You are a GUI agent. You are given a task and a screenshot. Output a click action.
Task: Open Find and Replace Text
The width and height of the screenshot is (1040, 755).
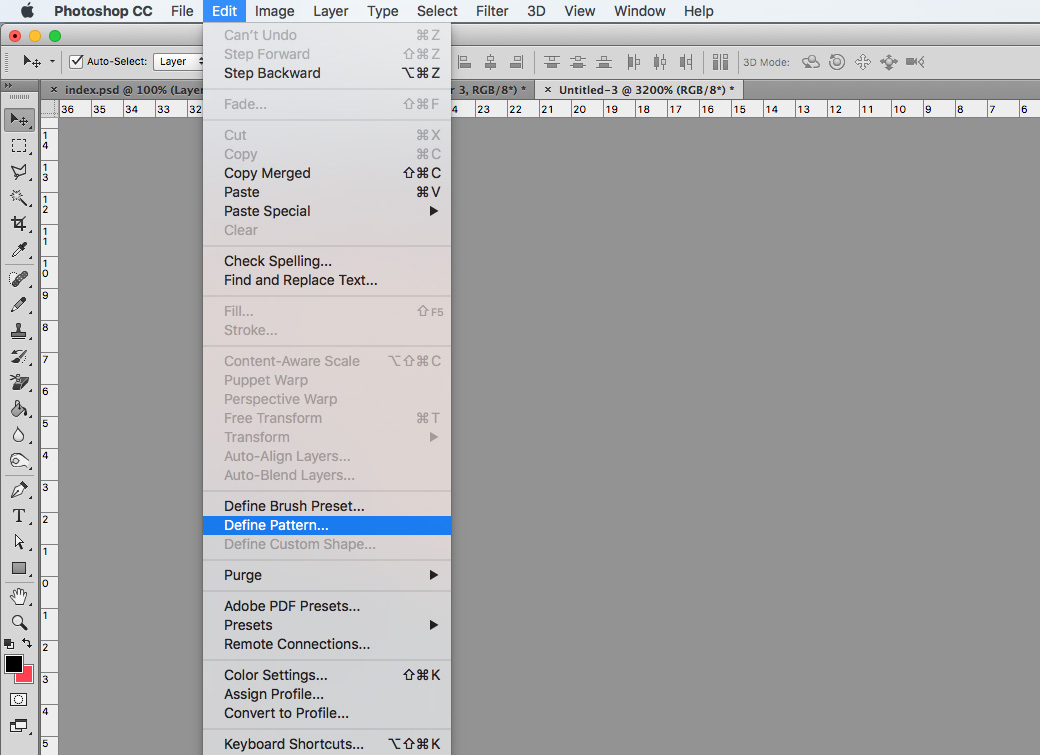(x=327, y=280)
